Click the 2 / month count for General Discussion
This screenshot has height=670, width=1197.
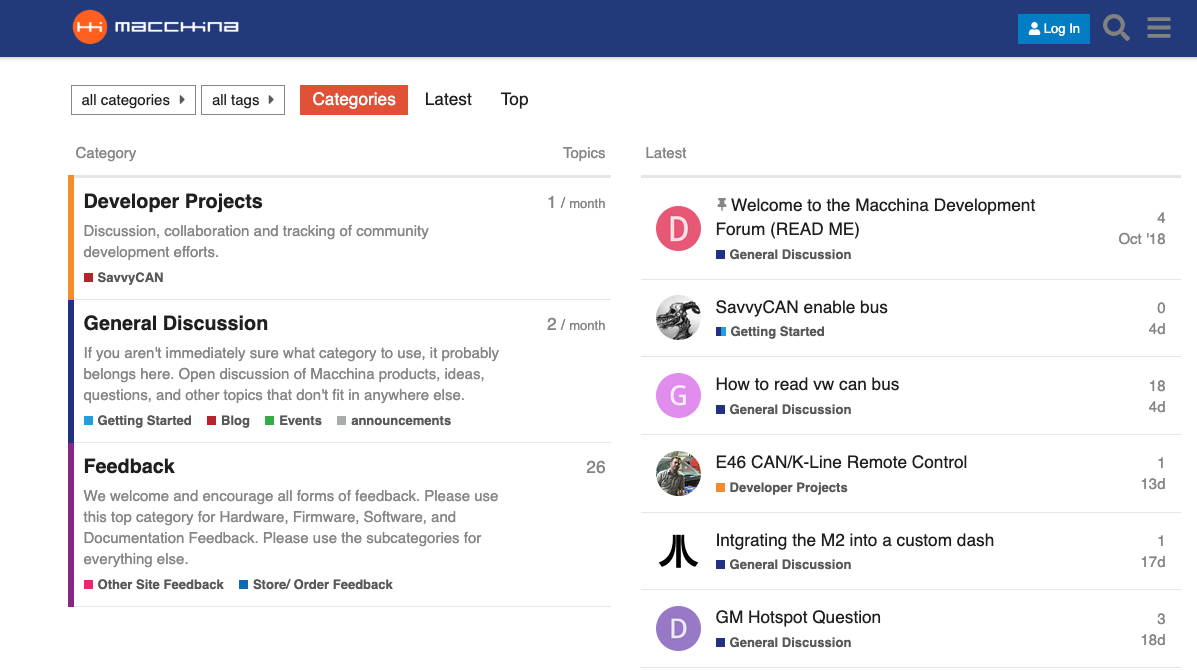tap(576, 325)
